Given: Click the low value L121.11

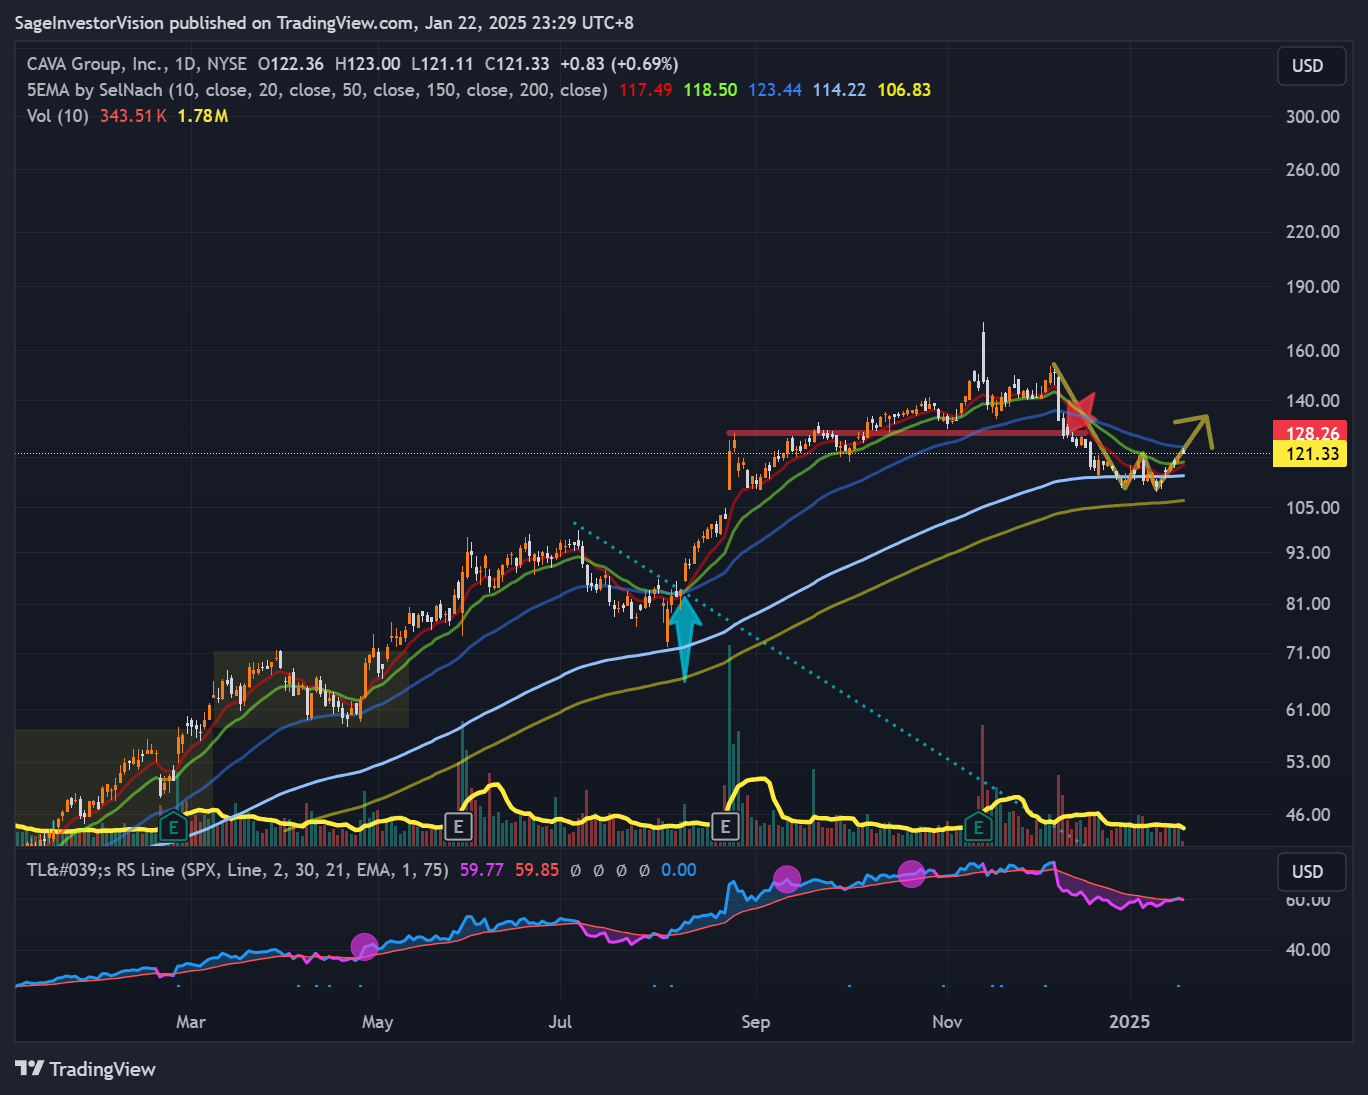Looking at the screenshot, I should point(441,64).
